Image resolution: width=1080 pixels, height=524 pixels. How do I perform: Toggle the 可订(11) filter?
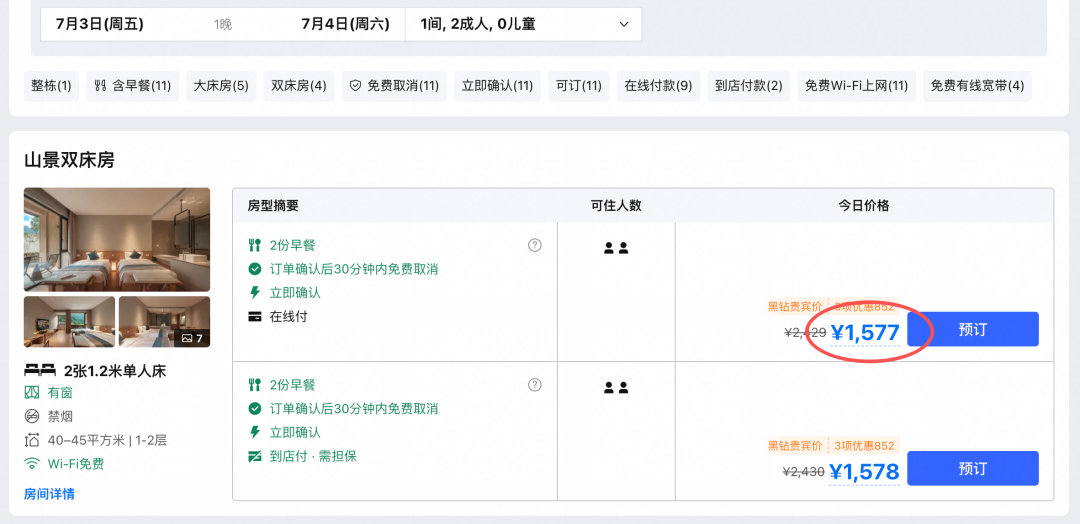[x=579, y=86]
